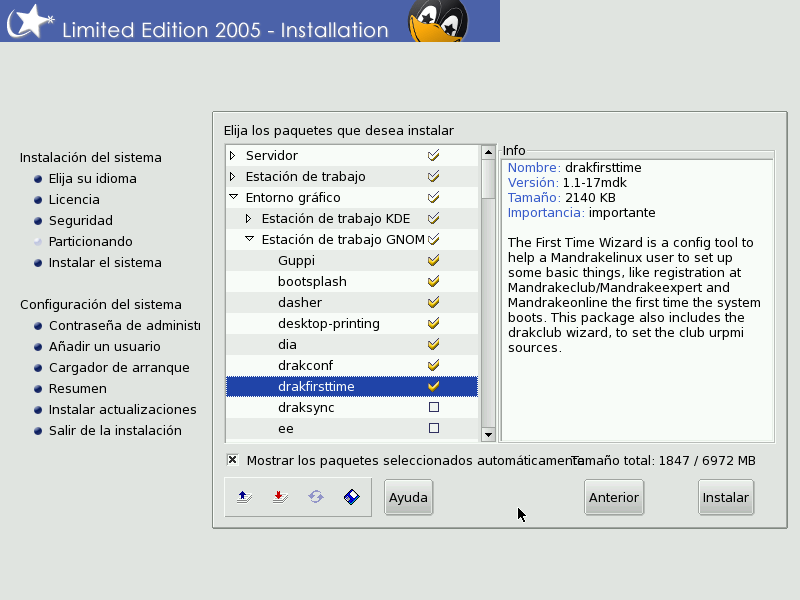Check the draksync package box

tap(434, 407)
